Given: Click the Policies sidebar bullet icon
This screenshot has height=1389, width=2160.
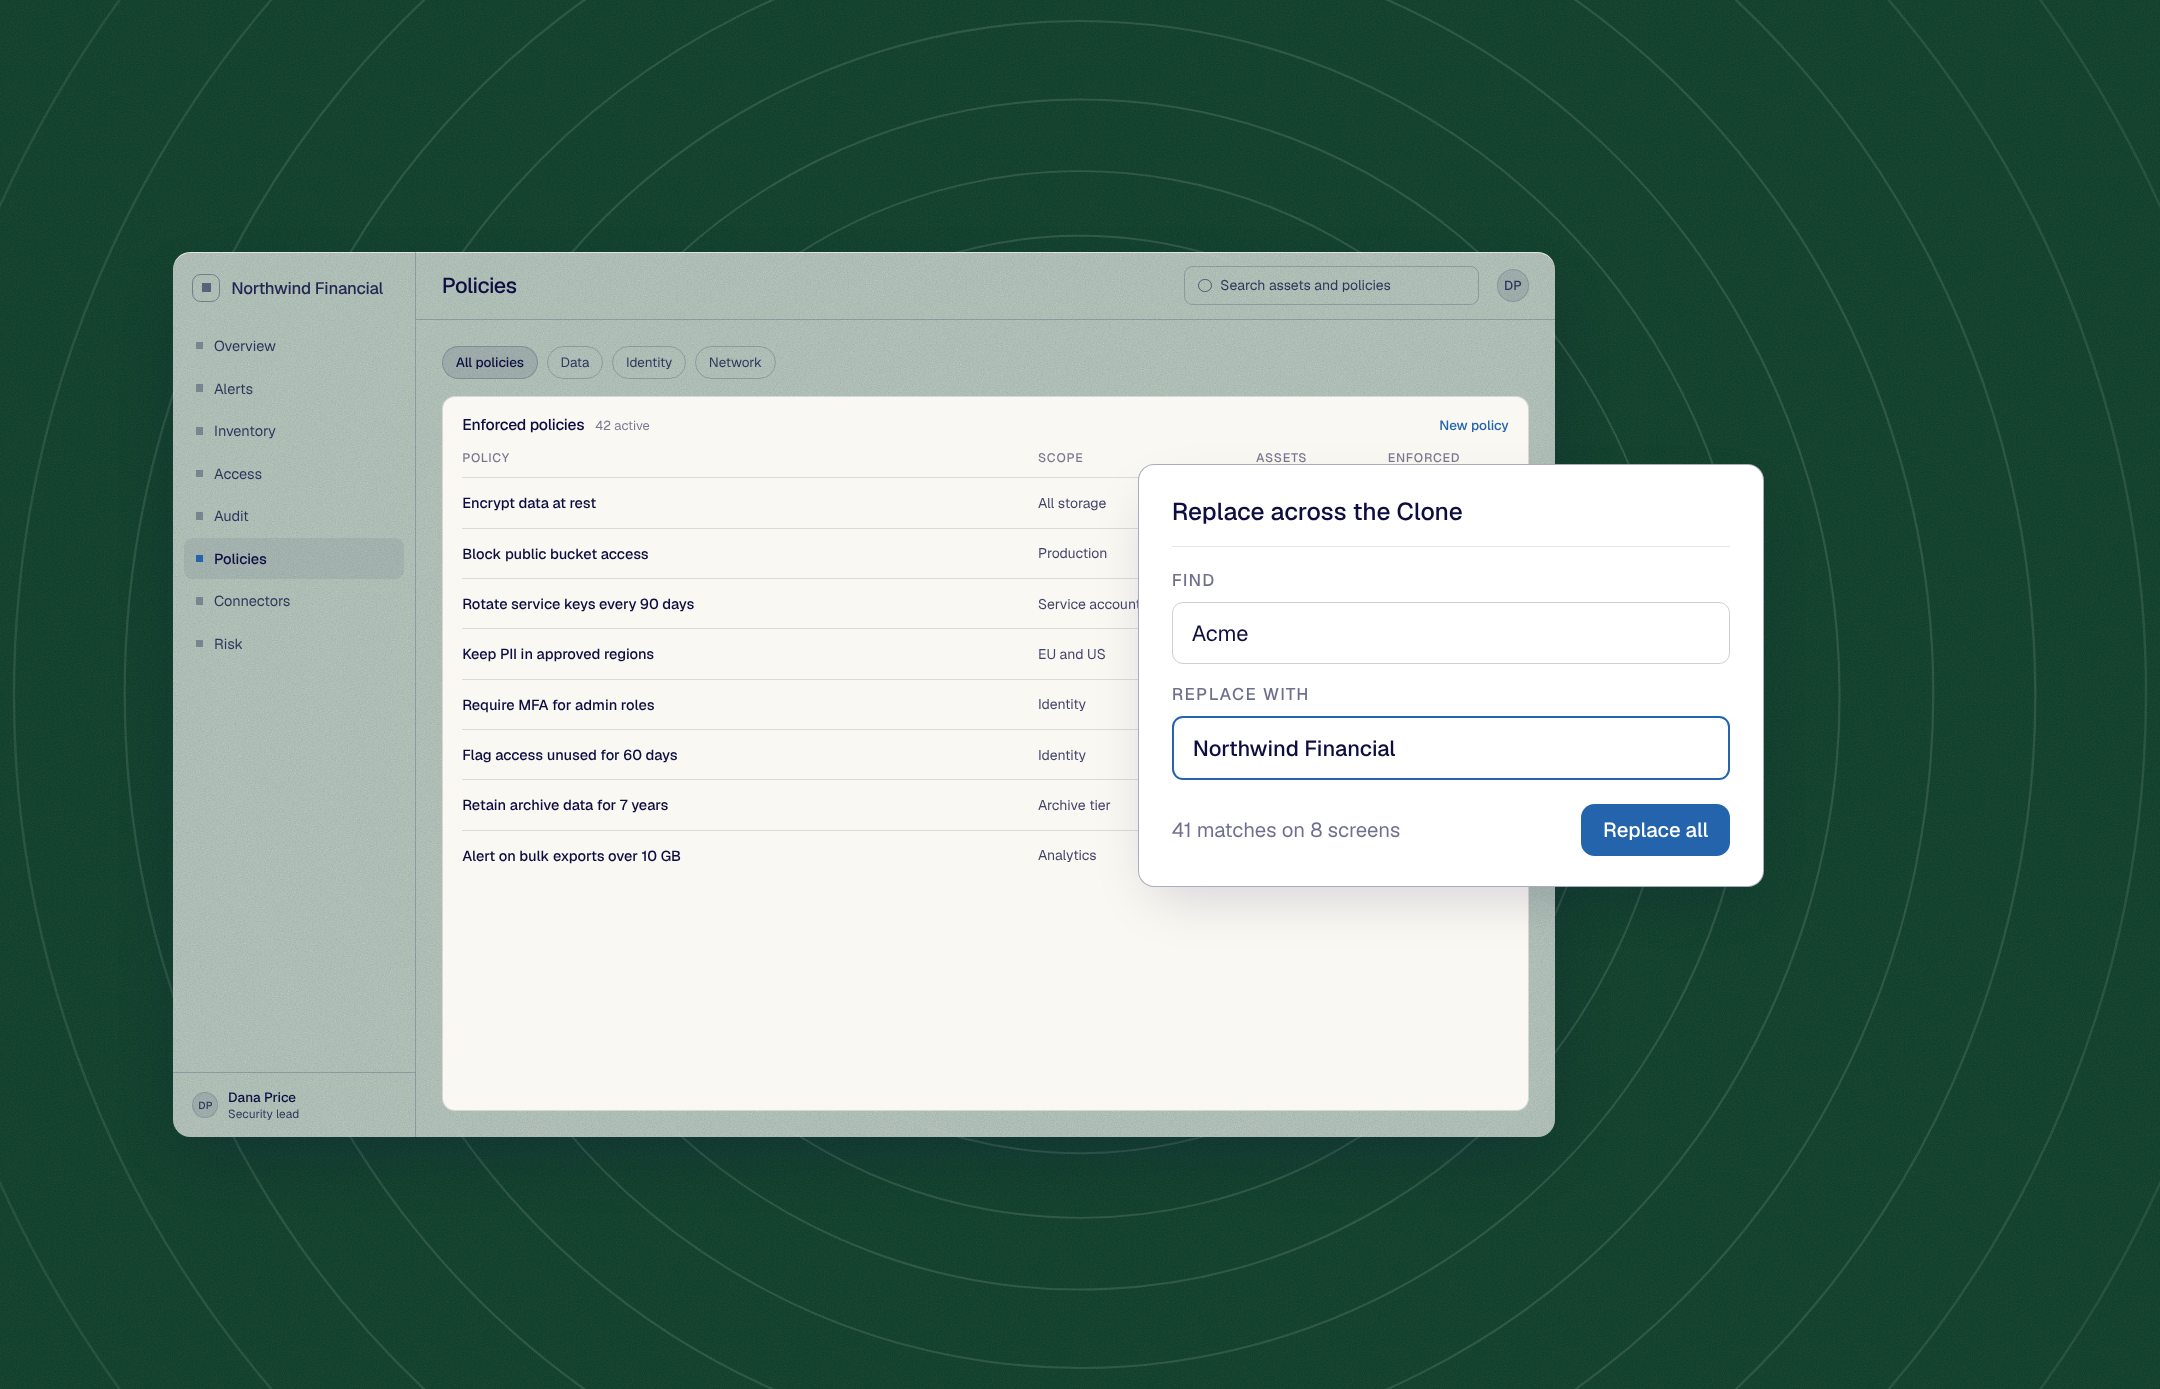Looking at the screenshot, I should [199, 559].
